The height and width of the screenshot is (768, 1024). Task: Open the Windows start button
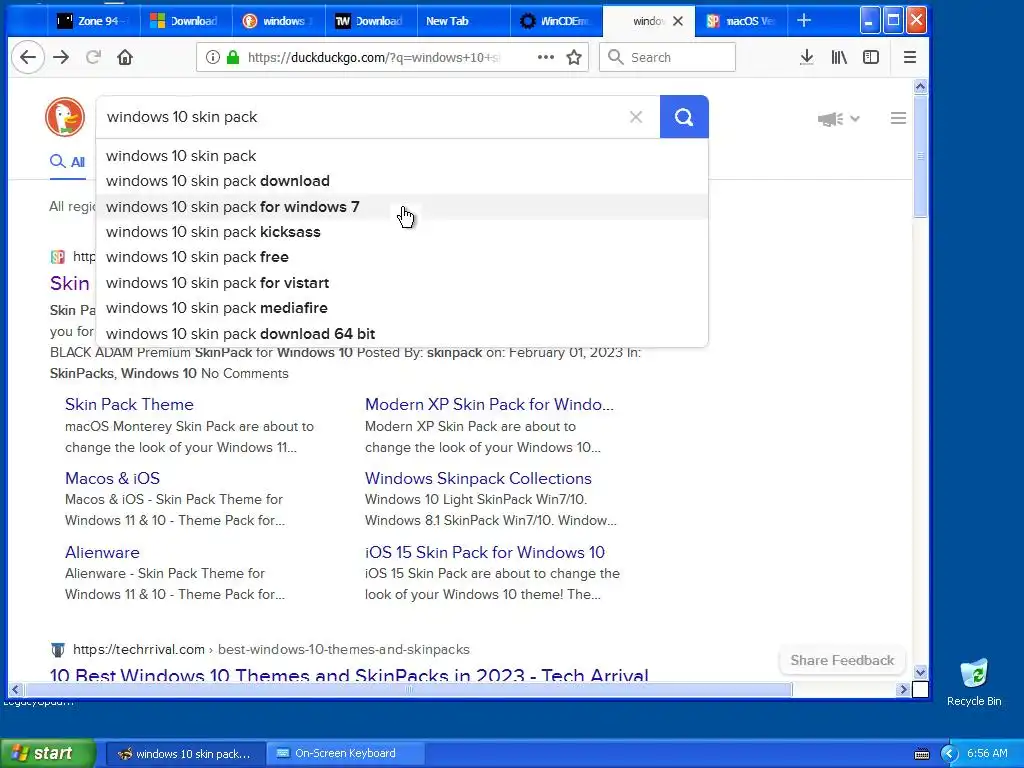point(47,754)
